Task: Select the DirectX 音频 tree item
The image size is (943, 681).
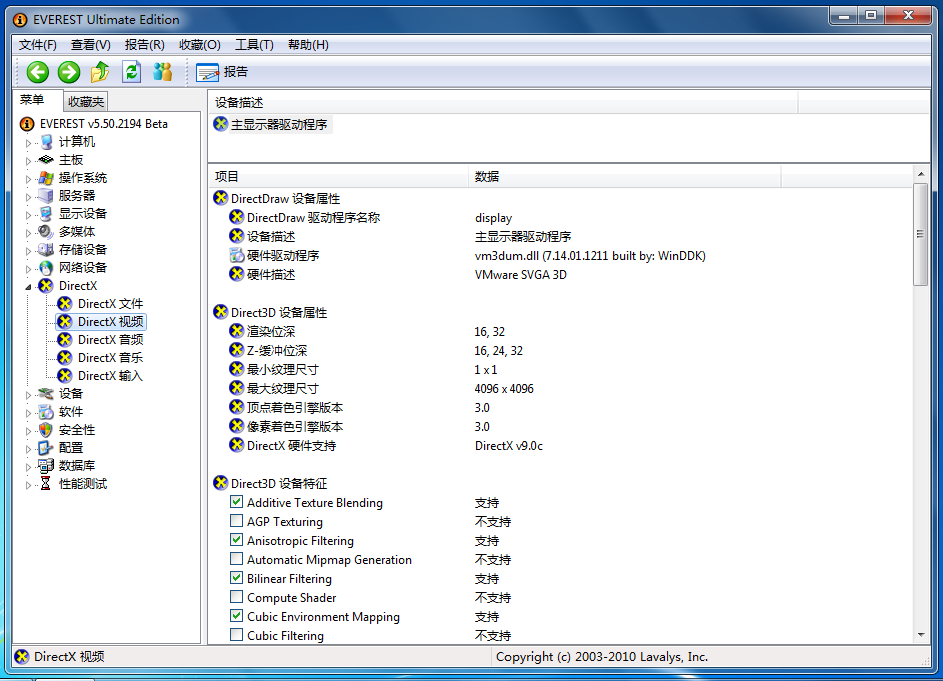Action: coord(110,340)
